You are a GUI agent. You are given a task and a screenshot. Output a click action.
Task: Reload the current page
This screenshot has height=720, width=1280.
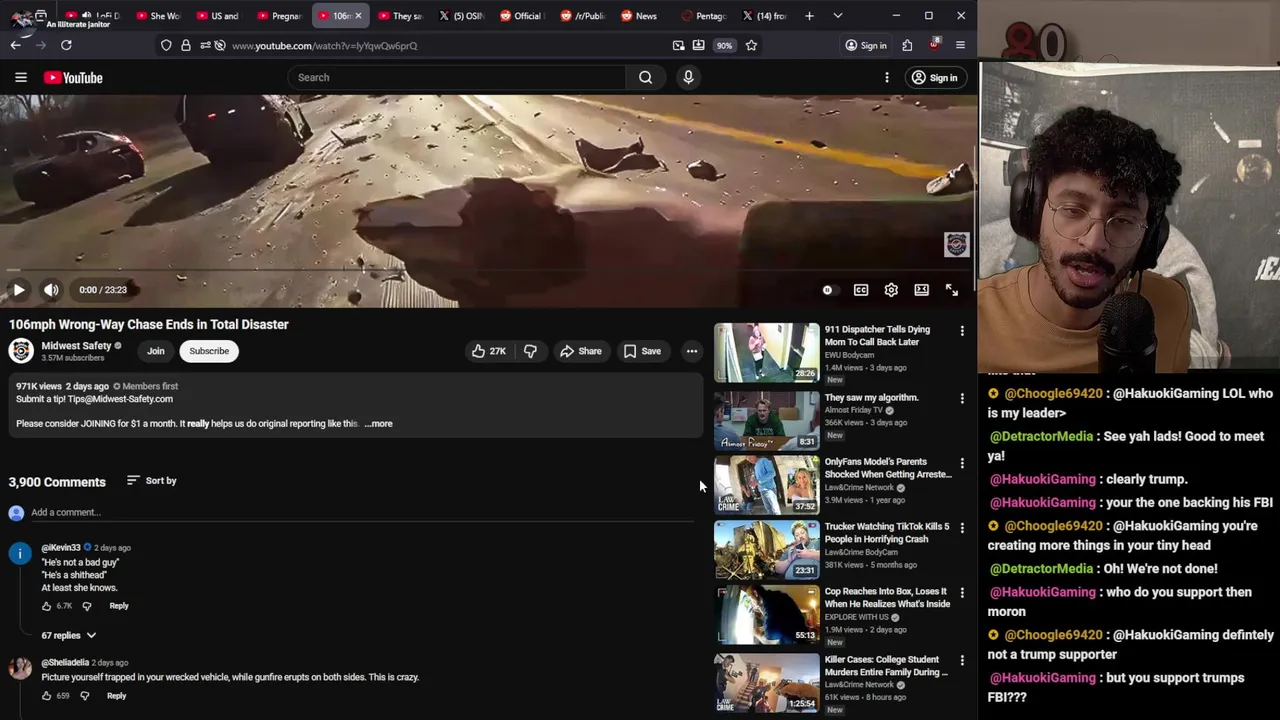tap(66, 45)
